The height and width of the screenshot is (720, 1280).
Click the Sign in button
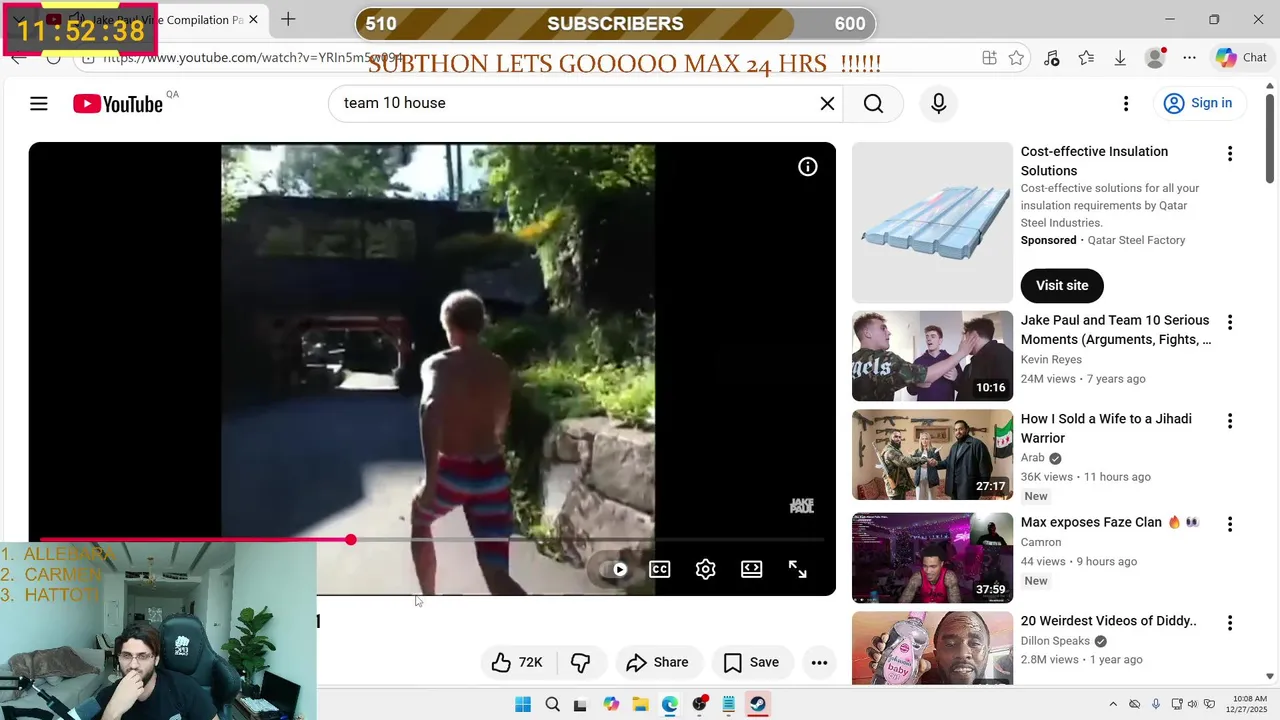click(1198, 103)
